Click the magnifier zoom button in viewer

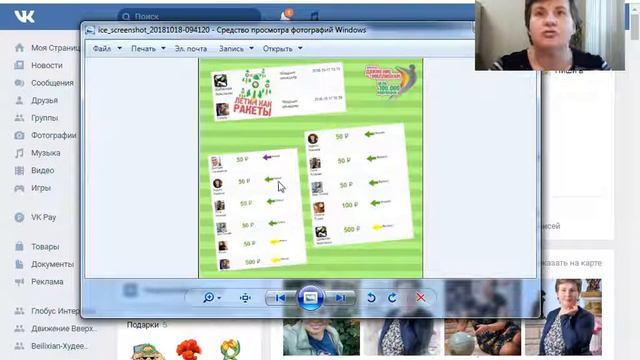pyautogui.click(x=209, y=298)
